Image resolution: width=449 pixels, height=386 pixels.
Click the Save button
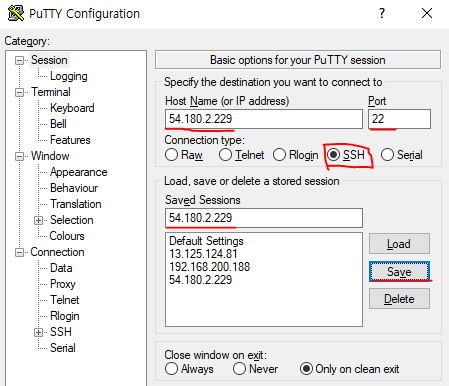399,271
